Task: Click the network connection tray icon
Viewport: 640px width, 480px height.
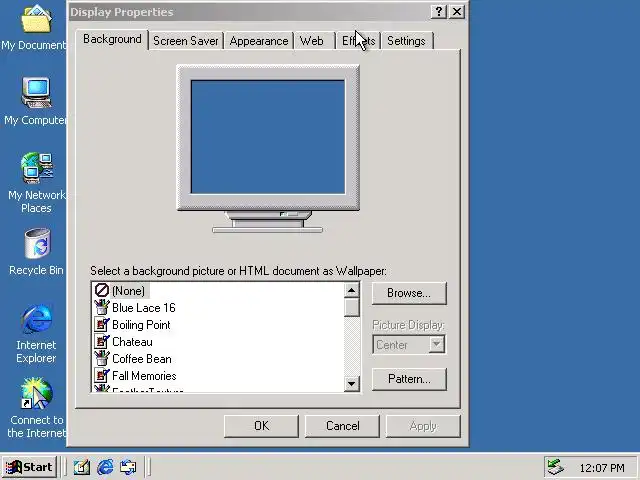Action: (555, 467)
